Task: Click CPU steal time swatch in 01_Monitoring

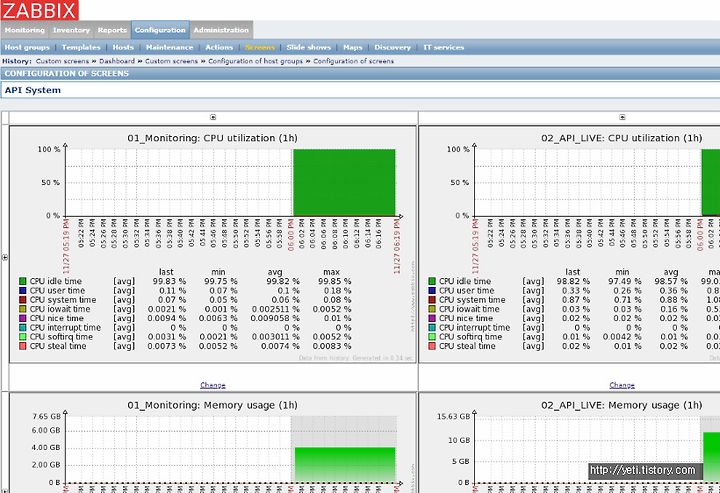Action: tap(23, 346)
